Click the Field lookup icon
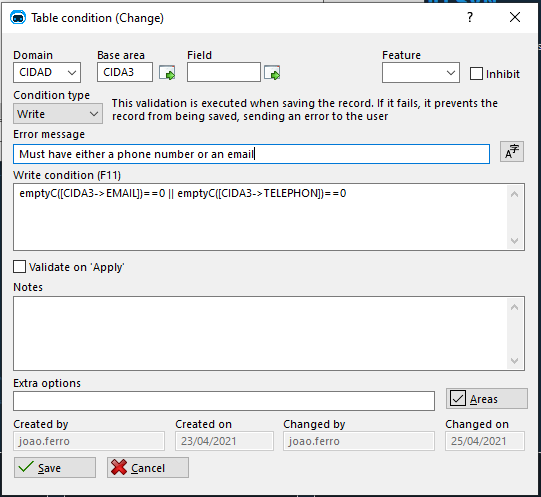Viewport: 541px width, 497px height. 272,72
